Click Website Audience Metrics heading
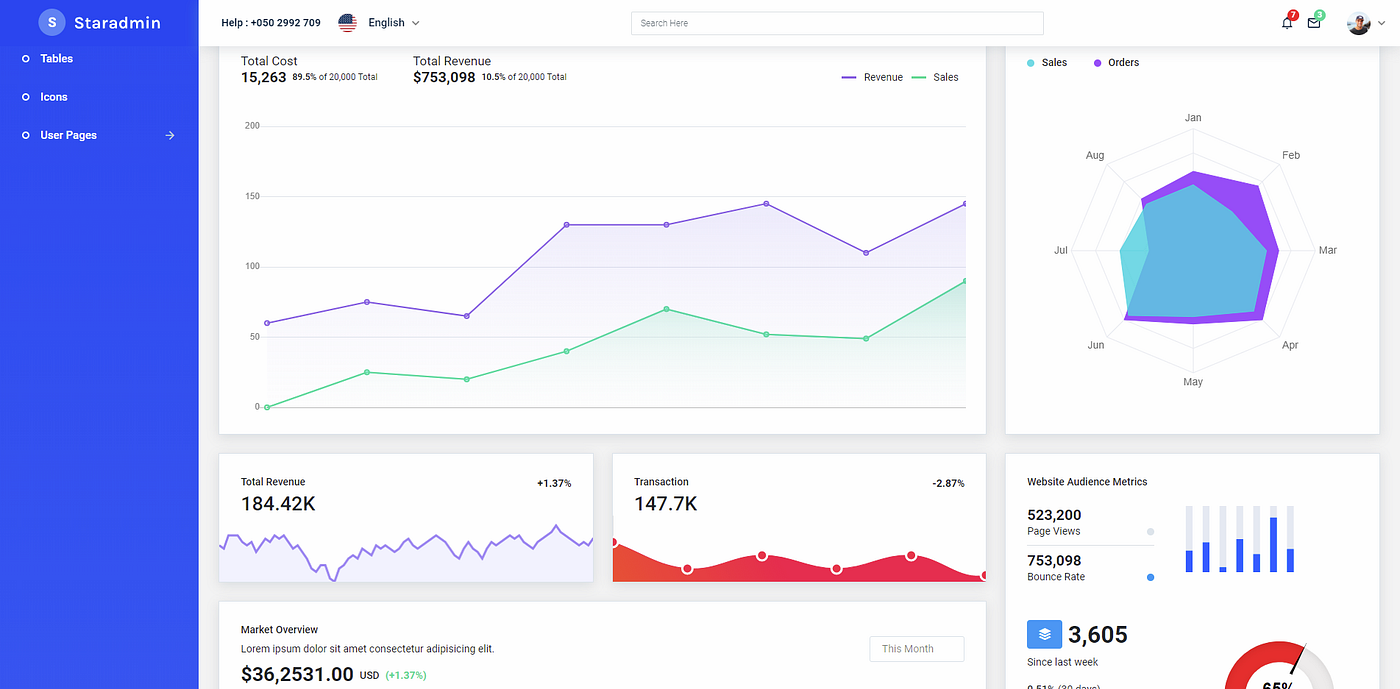Image resolution: width=1400 pixels, height=689 pixels. click(1087, 482)
